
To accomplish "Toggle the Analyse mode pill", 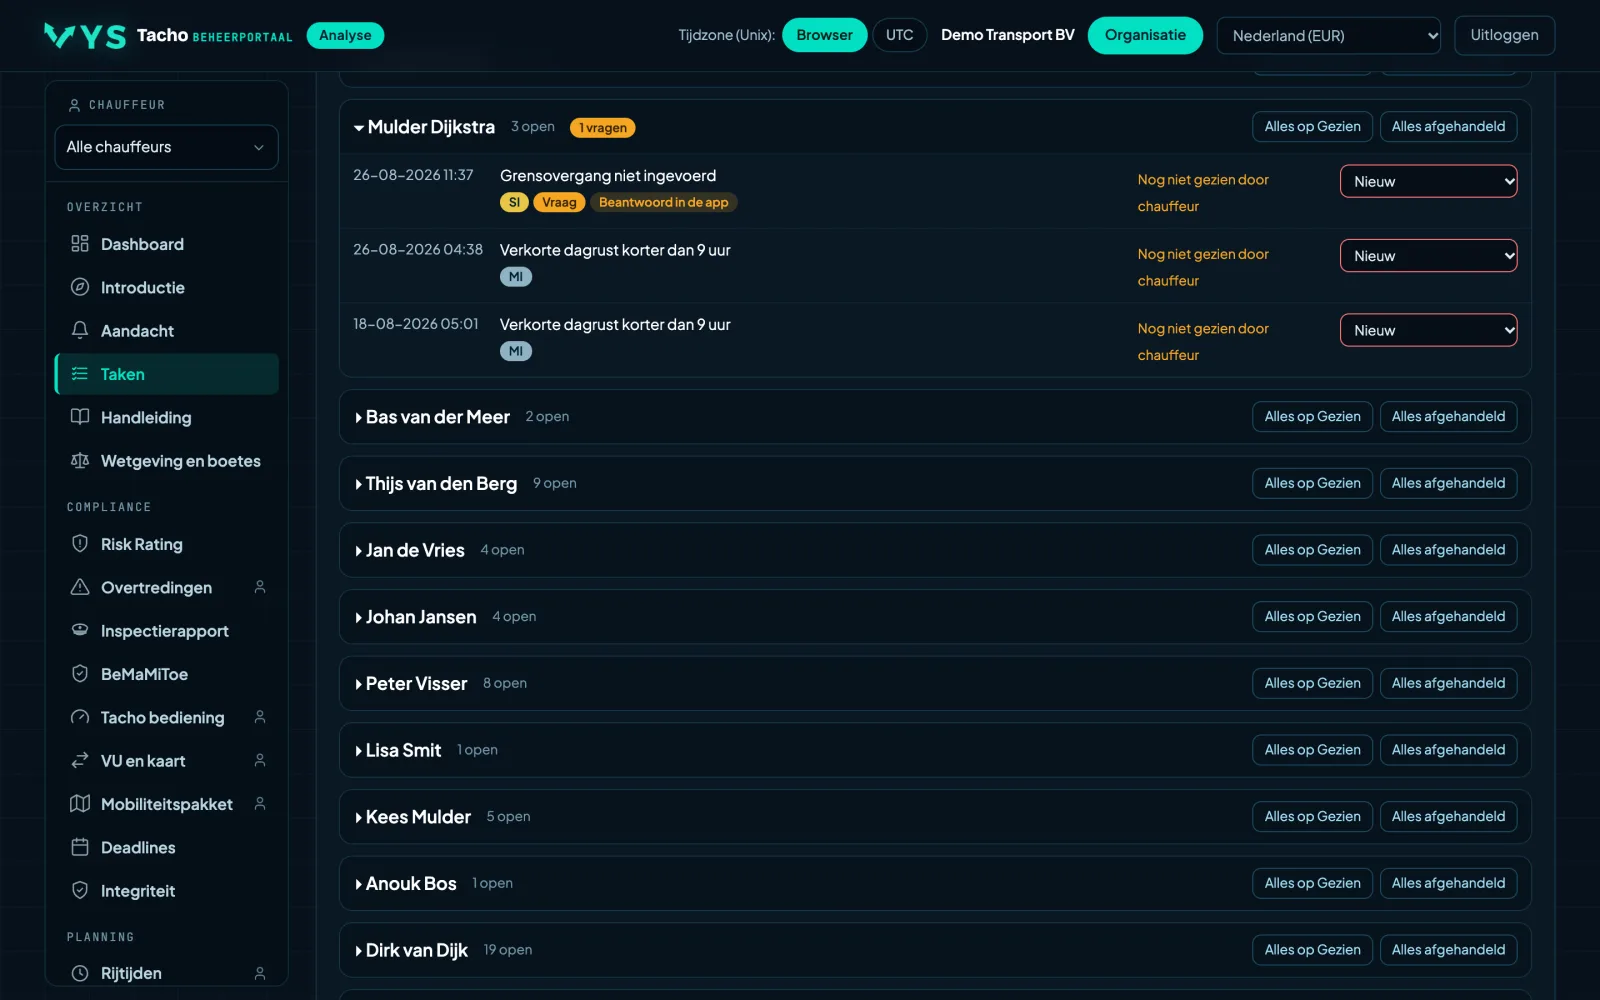I will [x=345, y=35].
